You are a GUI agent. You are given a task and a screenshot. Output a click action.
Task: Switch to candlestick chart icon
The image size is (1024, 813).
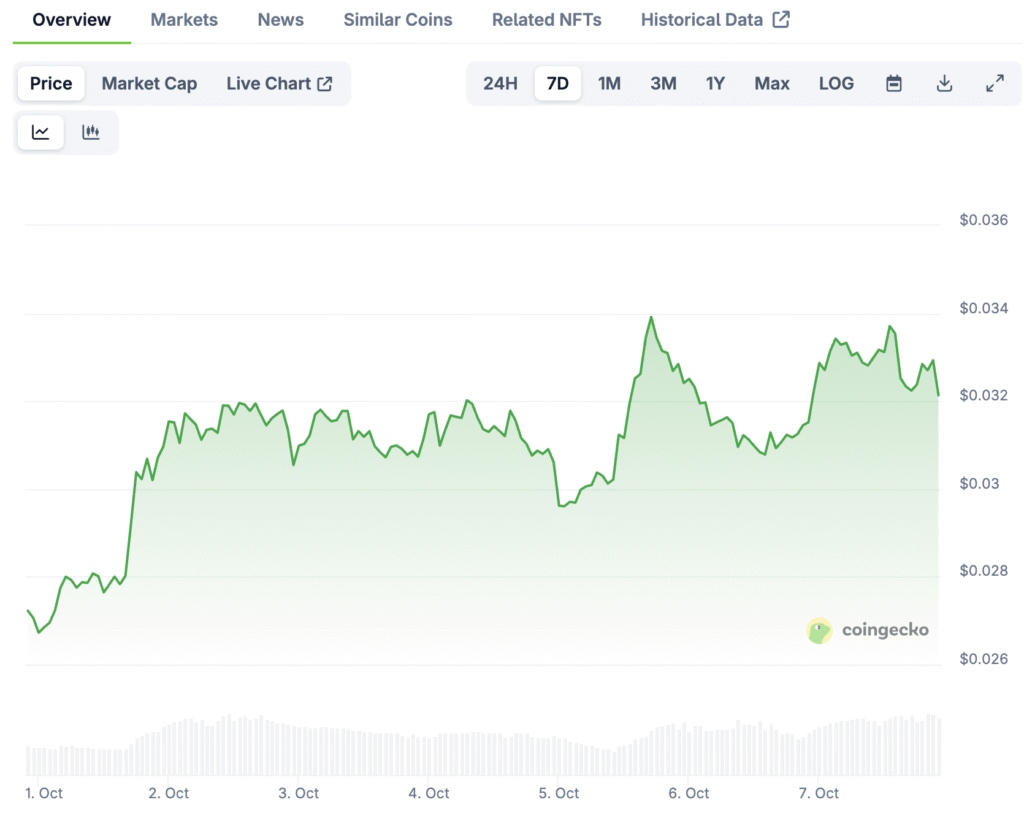[x=91, y=132]
